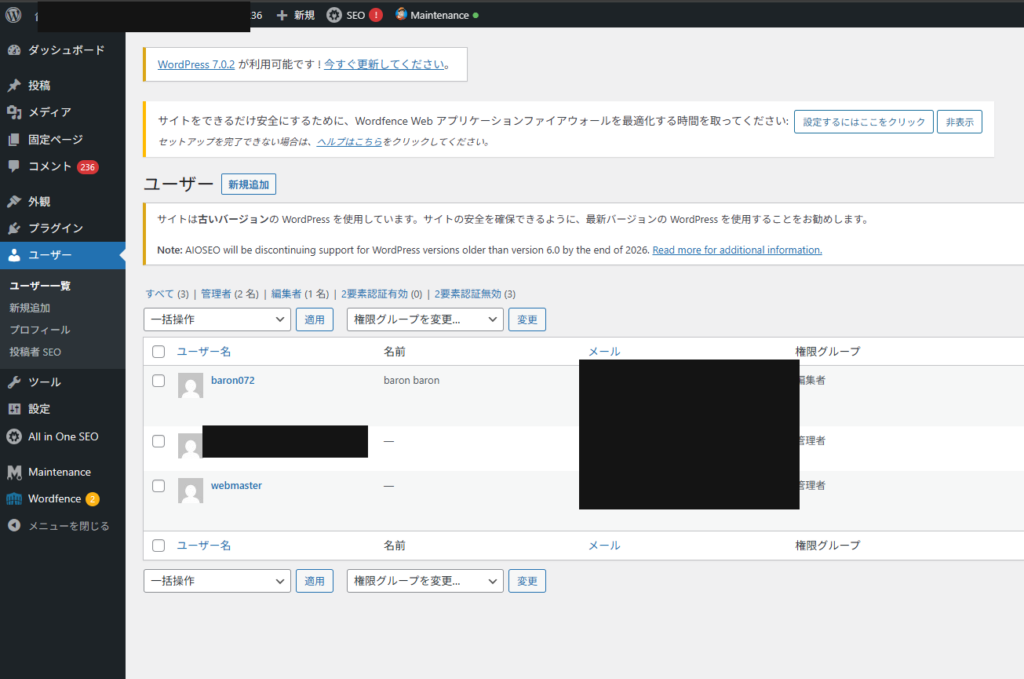Click baron baron name cell
This screenshot has height=679, width=1024.
[x=411, y=381]
